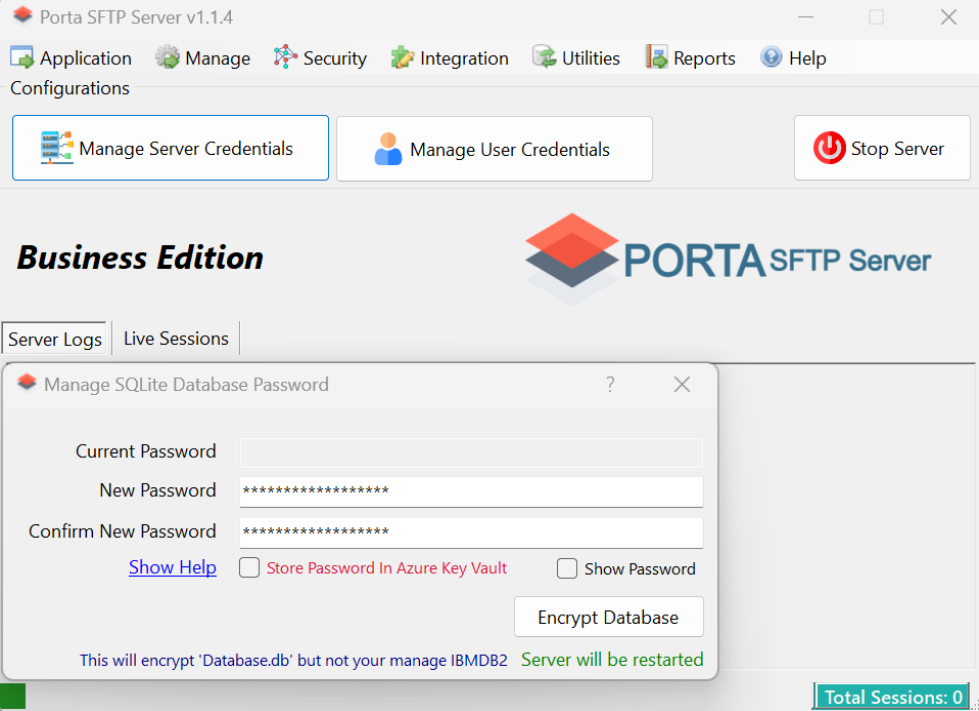Enable the Show Password option
The image size is (979, 711).
(x=567, y=568)
